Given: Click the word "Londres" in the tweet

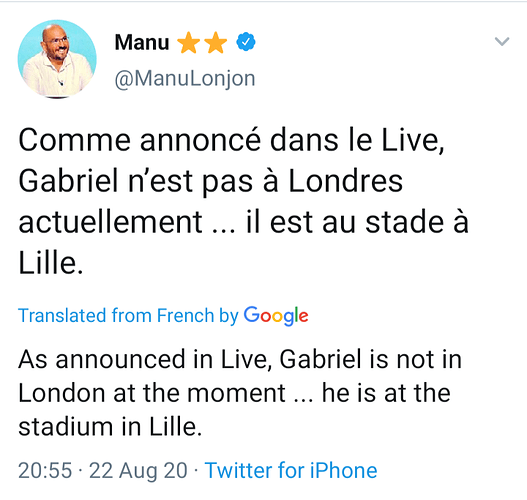Looking at the screenshot, I should click(x=346, y=181).
